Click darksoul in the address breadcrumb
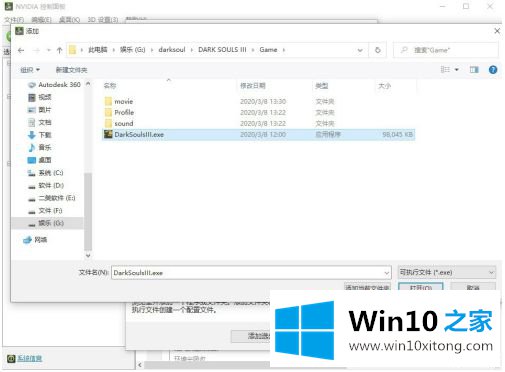This screenshot has height=372, width=505. (x=172, y=50)
